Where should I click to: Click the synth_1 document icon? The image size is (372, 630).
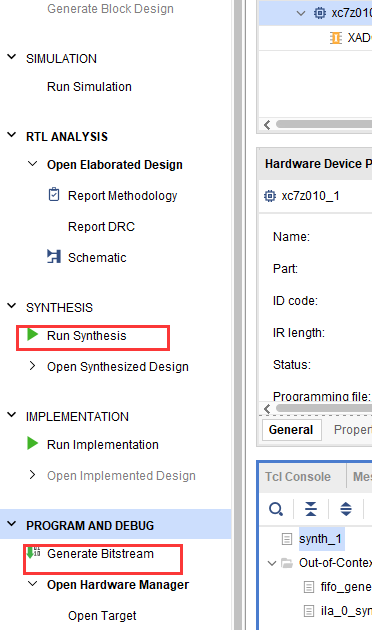[287, 539]
